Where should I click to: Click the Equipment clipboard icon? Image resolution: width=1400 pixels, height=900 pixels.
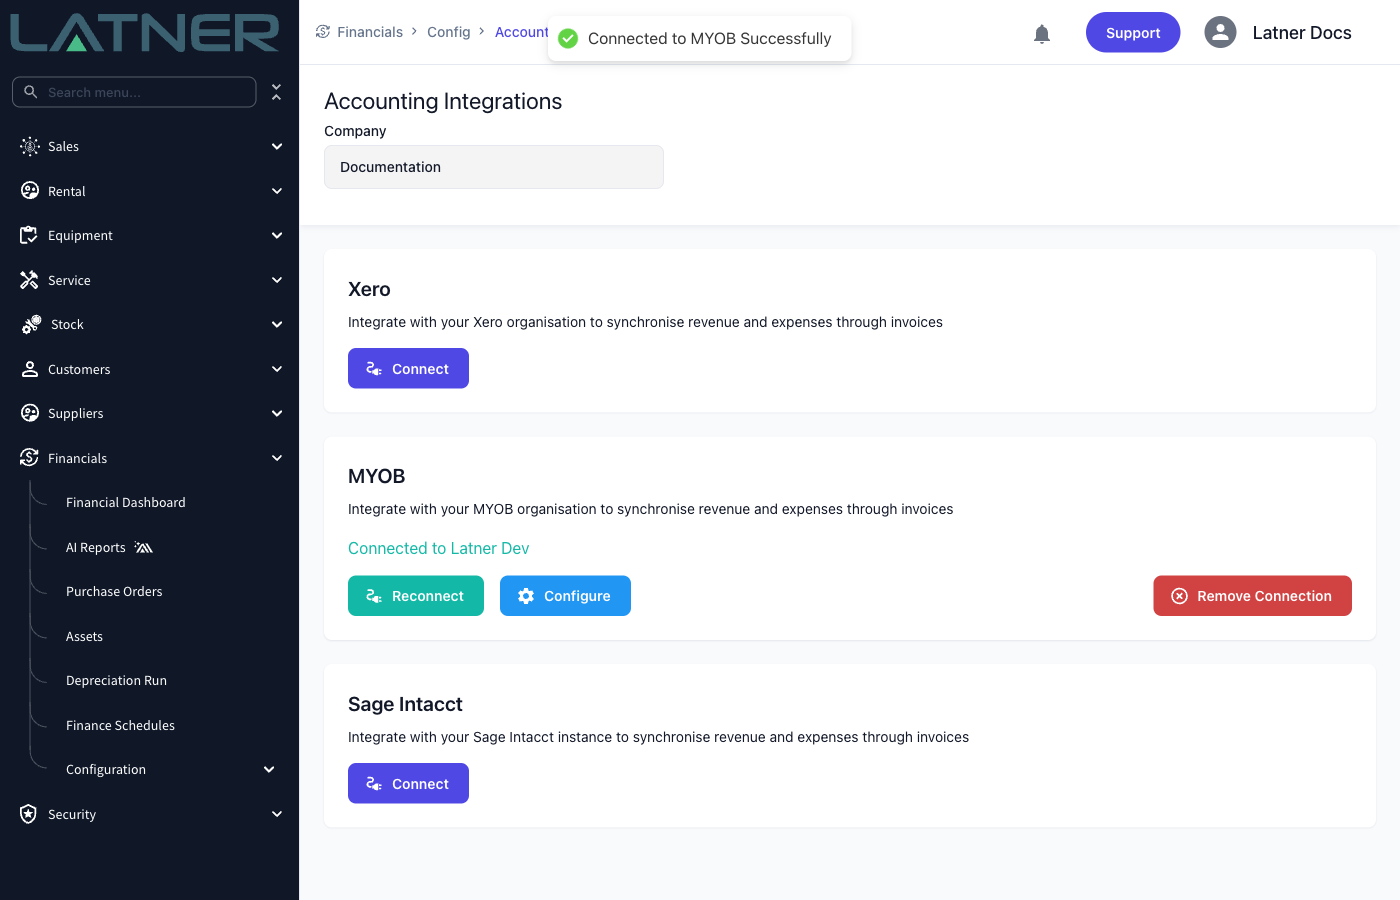point(30,235)
